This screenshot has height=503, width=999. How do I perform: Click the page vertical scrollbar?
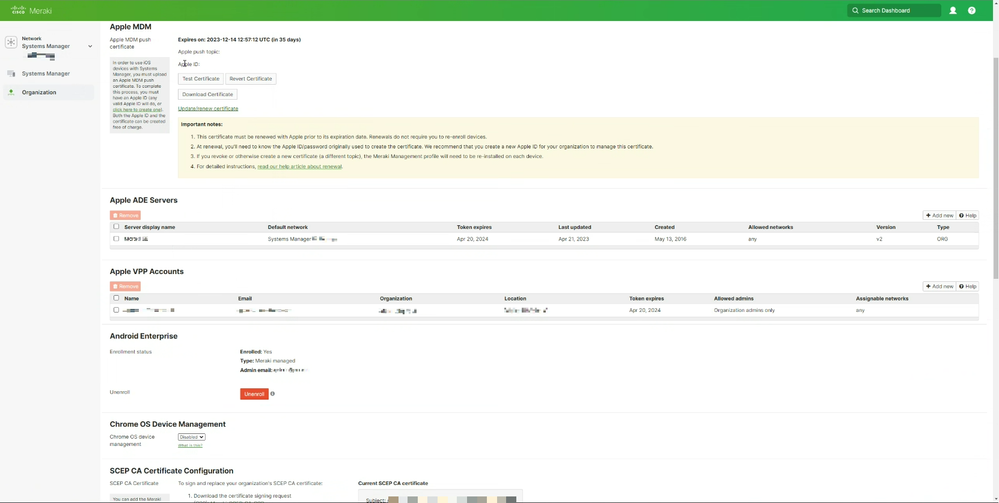tap(996, 168)
